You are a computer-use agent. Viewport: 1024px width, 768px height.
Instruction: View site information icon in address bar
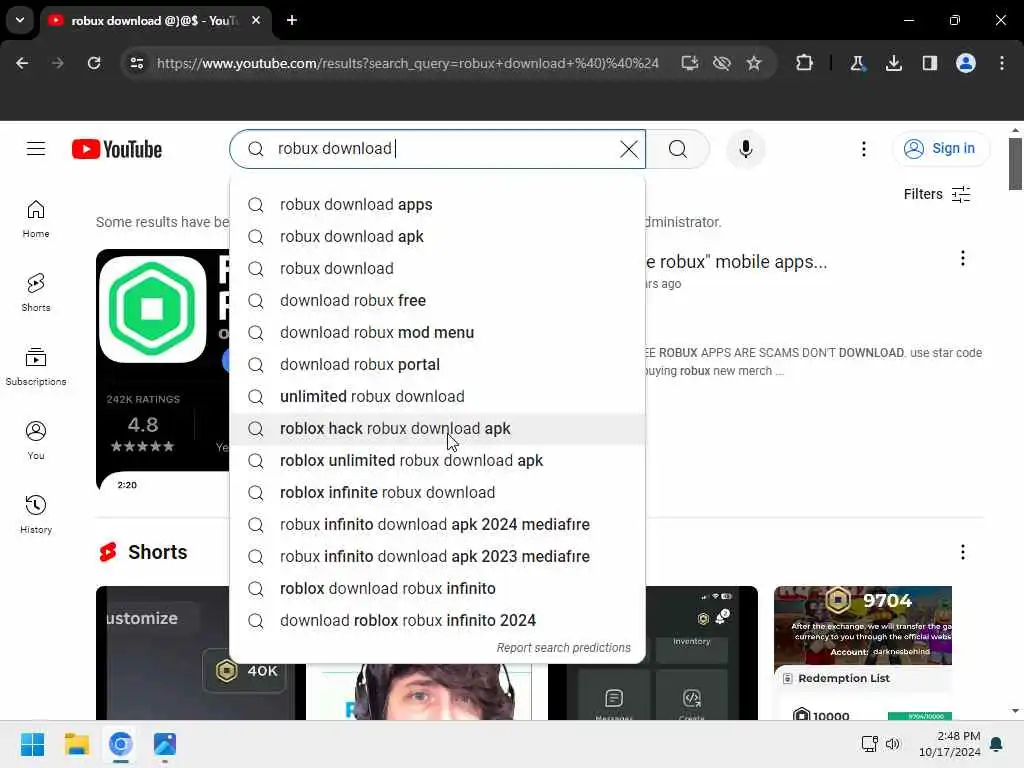[x=137, y=63]
